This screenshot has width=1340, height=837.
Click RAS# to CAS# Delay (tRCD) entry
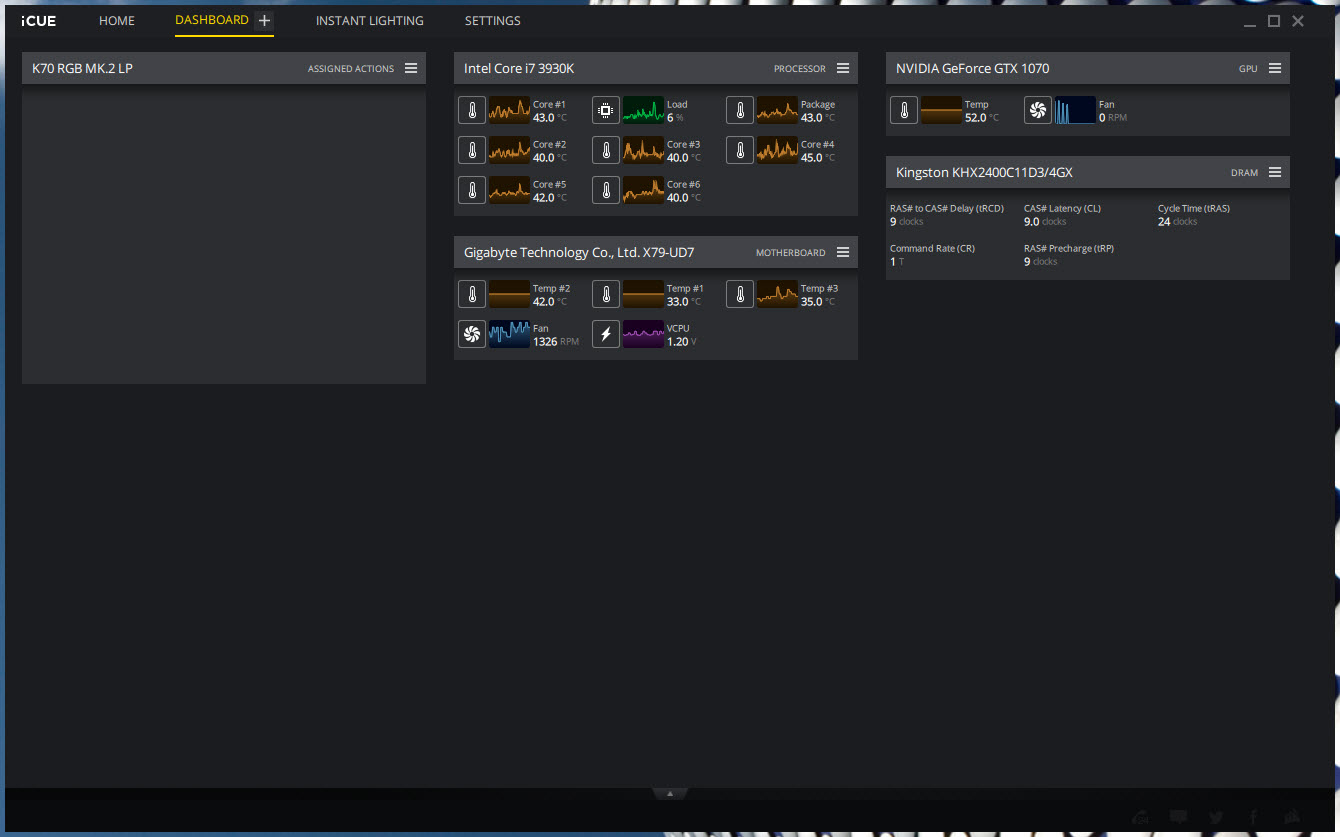[947, 215]
